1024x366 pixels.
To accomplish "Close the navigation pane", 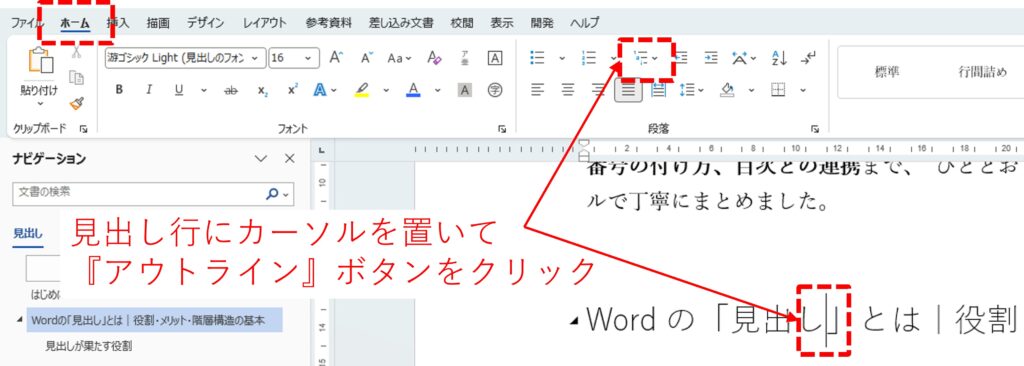I will pyautogui.click(x=290, y=158).
